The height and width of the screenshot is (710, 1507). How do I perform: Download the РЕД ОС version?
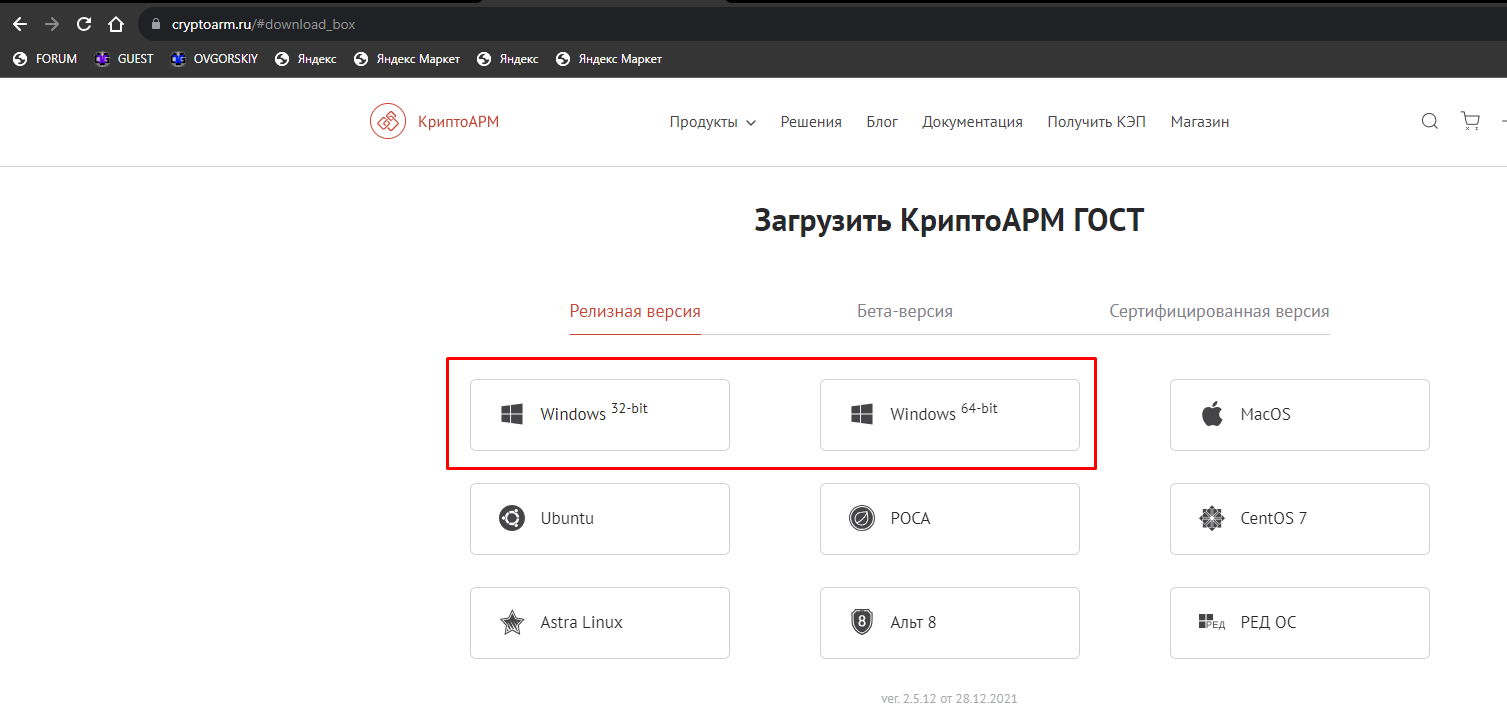point(1300,622)
